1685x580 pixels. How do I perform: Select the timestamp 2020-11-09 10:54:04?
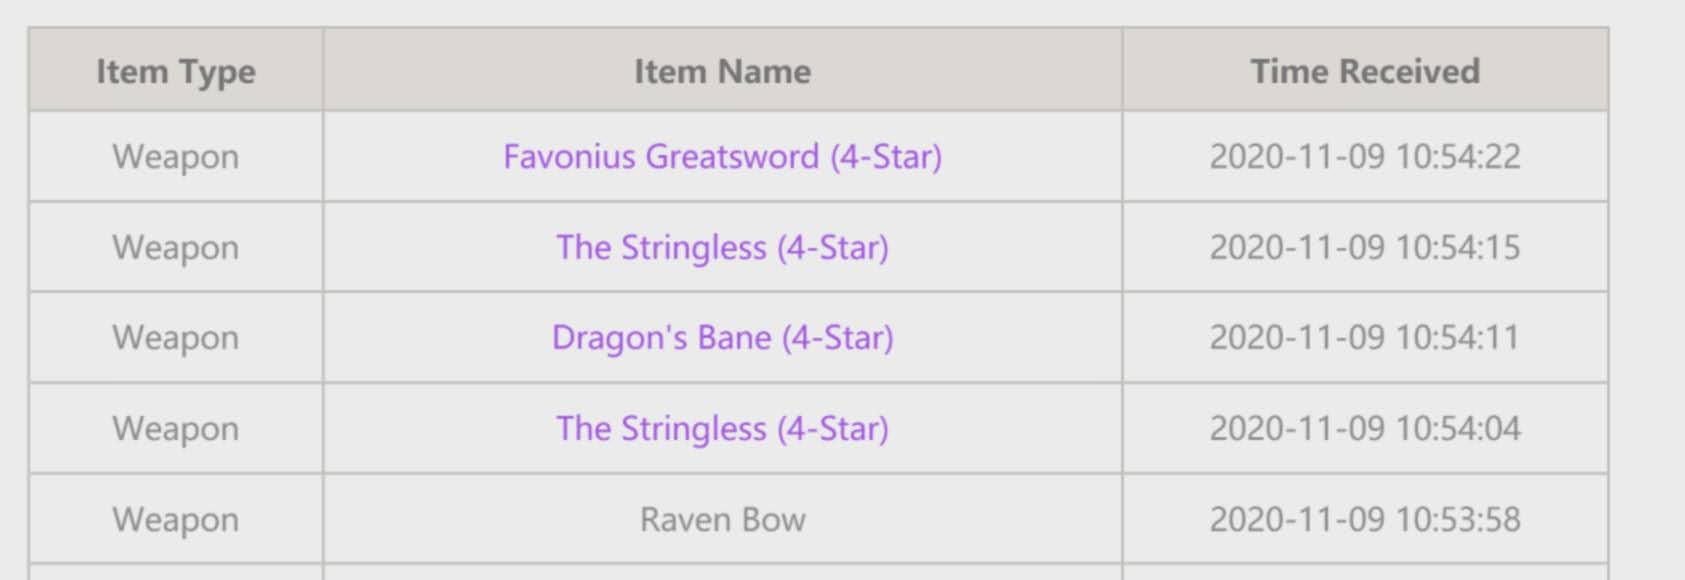pyautogui.click(x=1365, y=428)
